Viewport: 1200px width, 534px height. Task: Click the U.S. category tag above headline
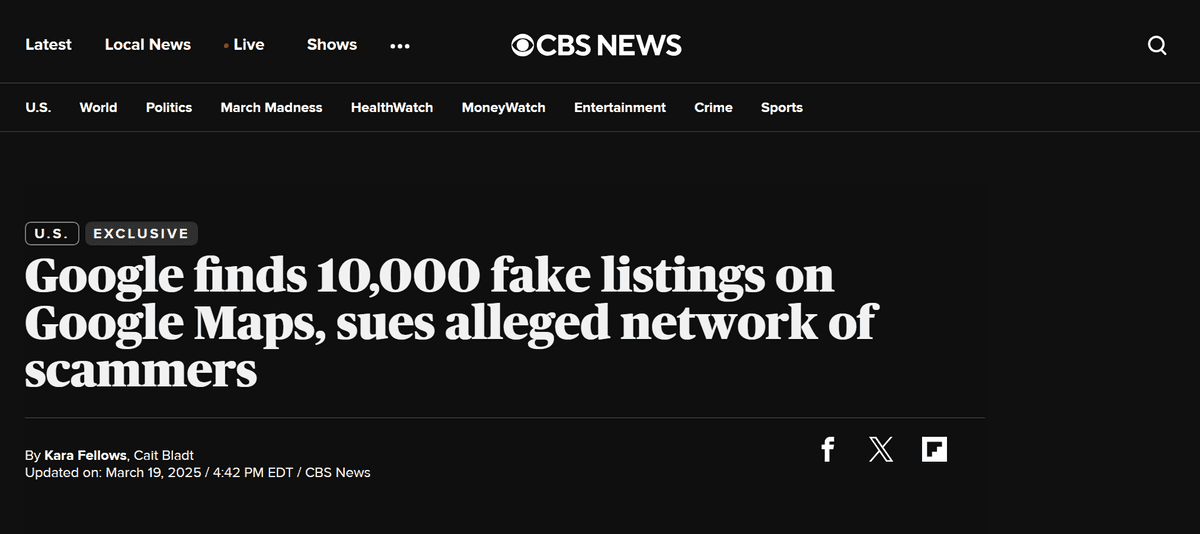click(52, 233)
